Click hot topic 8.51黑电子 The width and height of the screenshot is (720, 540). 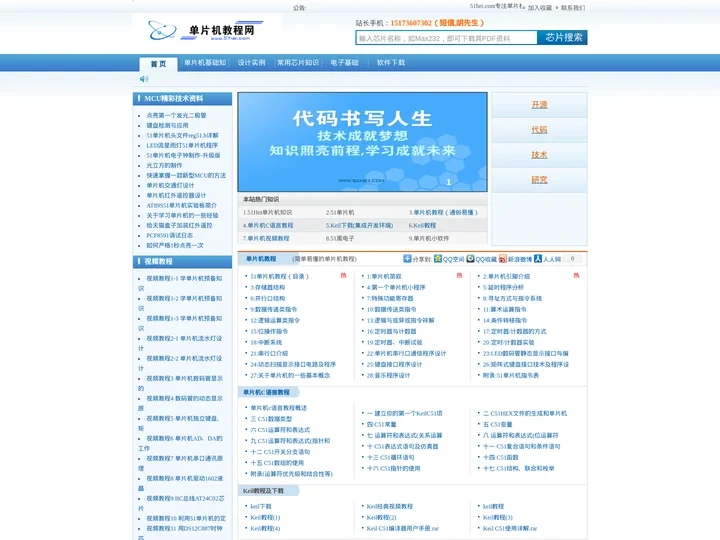[340, 238]
